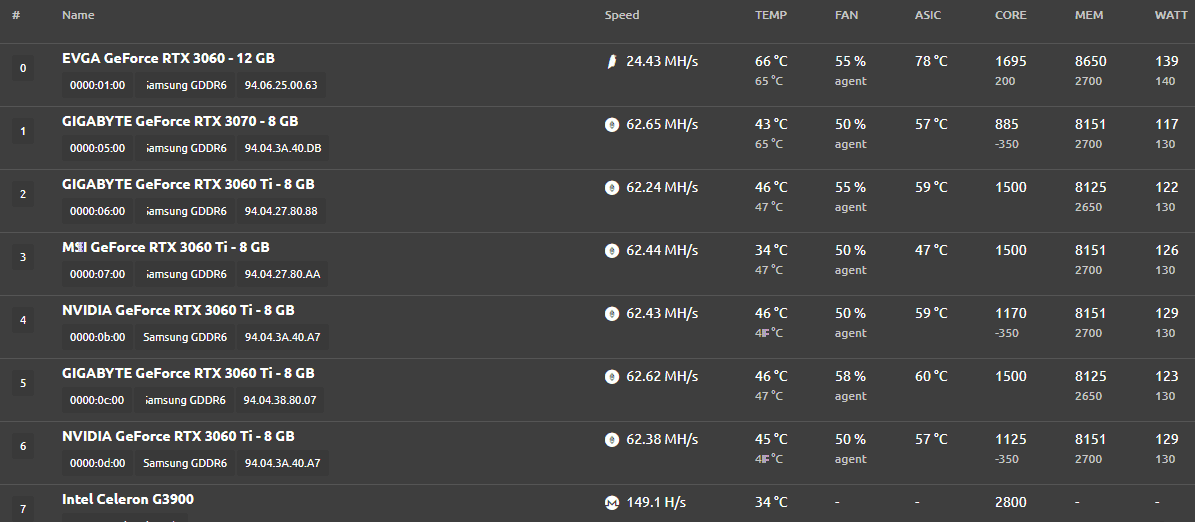
Task: Select the EVGA GeForce RTX 3060 name
Action: pos(168,58)
